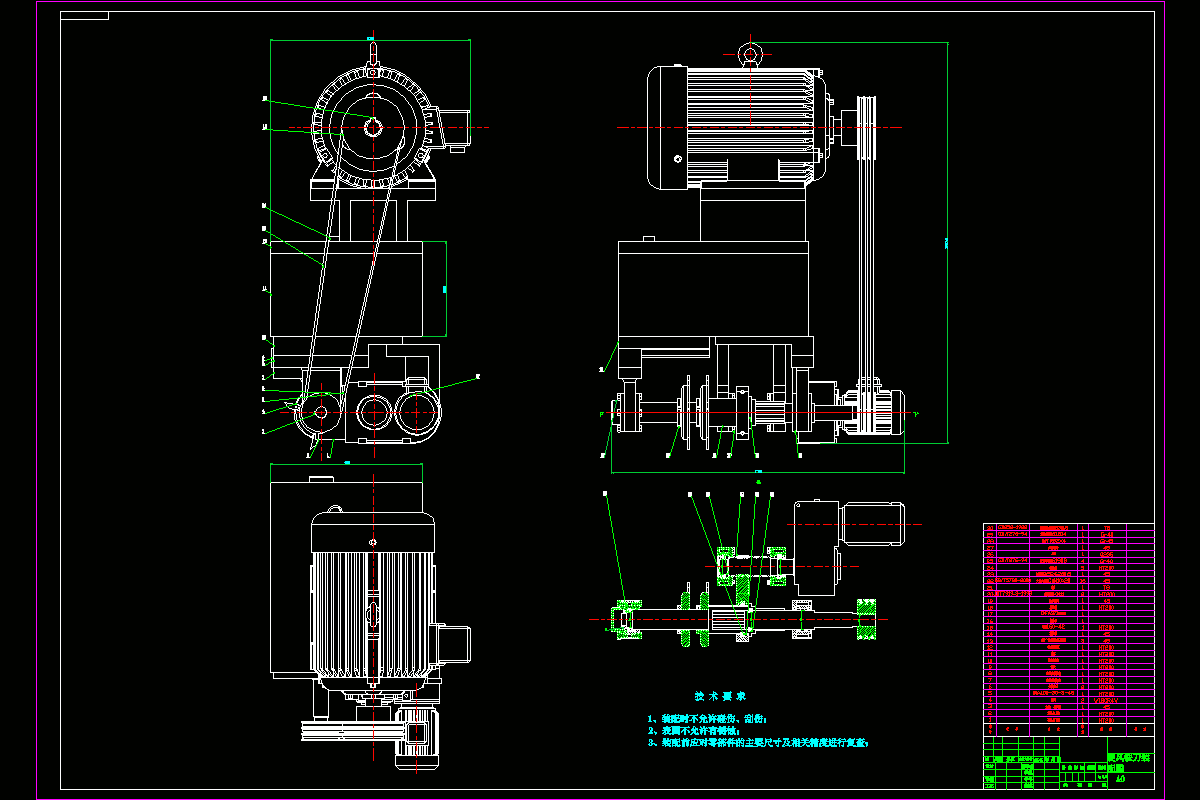Select technical requirement line 3 text
Screen dimensions: 1200x800
point(758,743)
